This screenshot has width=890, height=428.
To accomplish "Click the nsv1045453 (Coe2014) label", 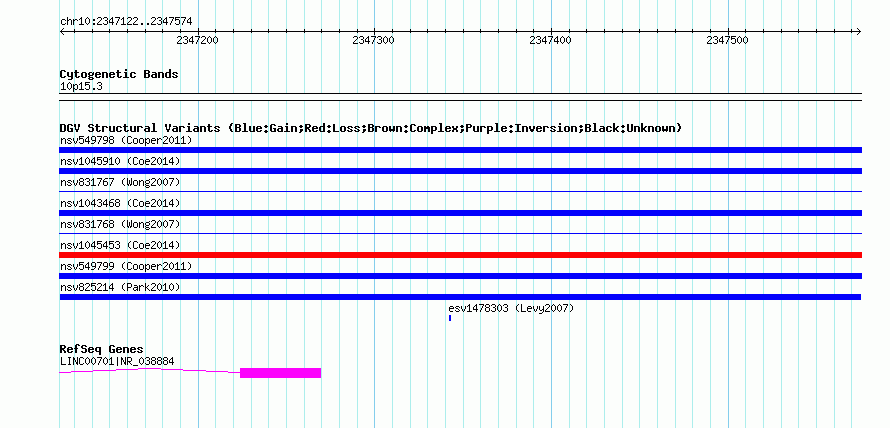I will 120,245.
